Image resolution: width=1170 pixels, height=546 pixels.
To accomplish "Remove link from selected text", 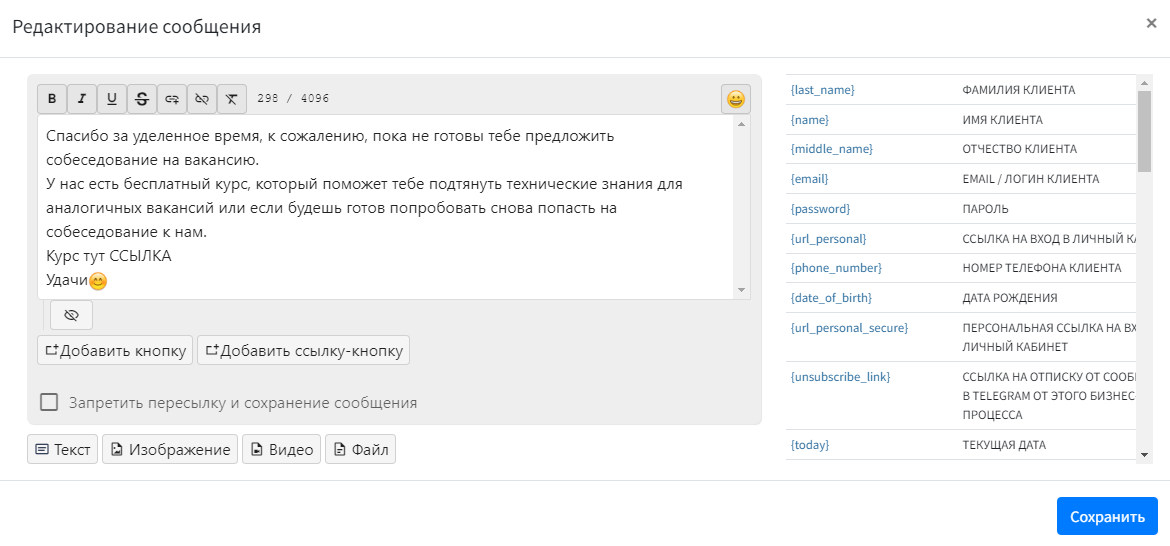I will 202,98.
